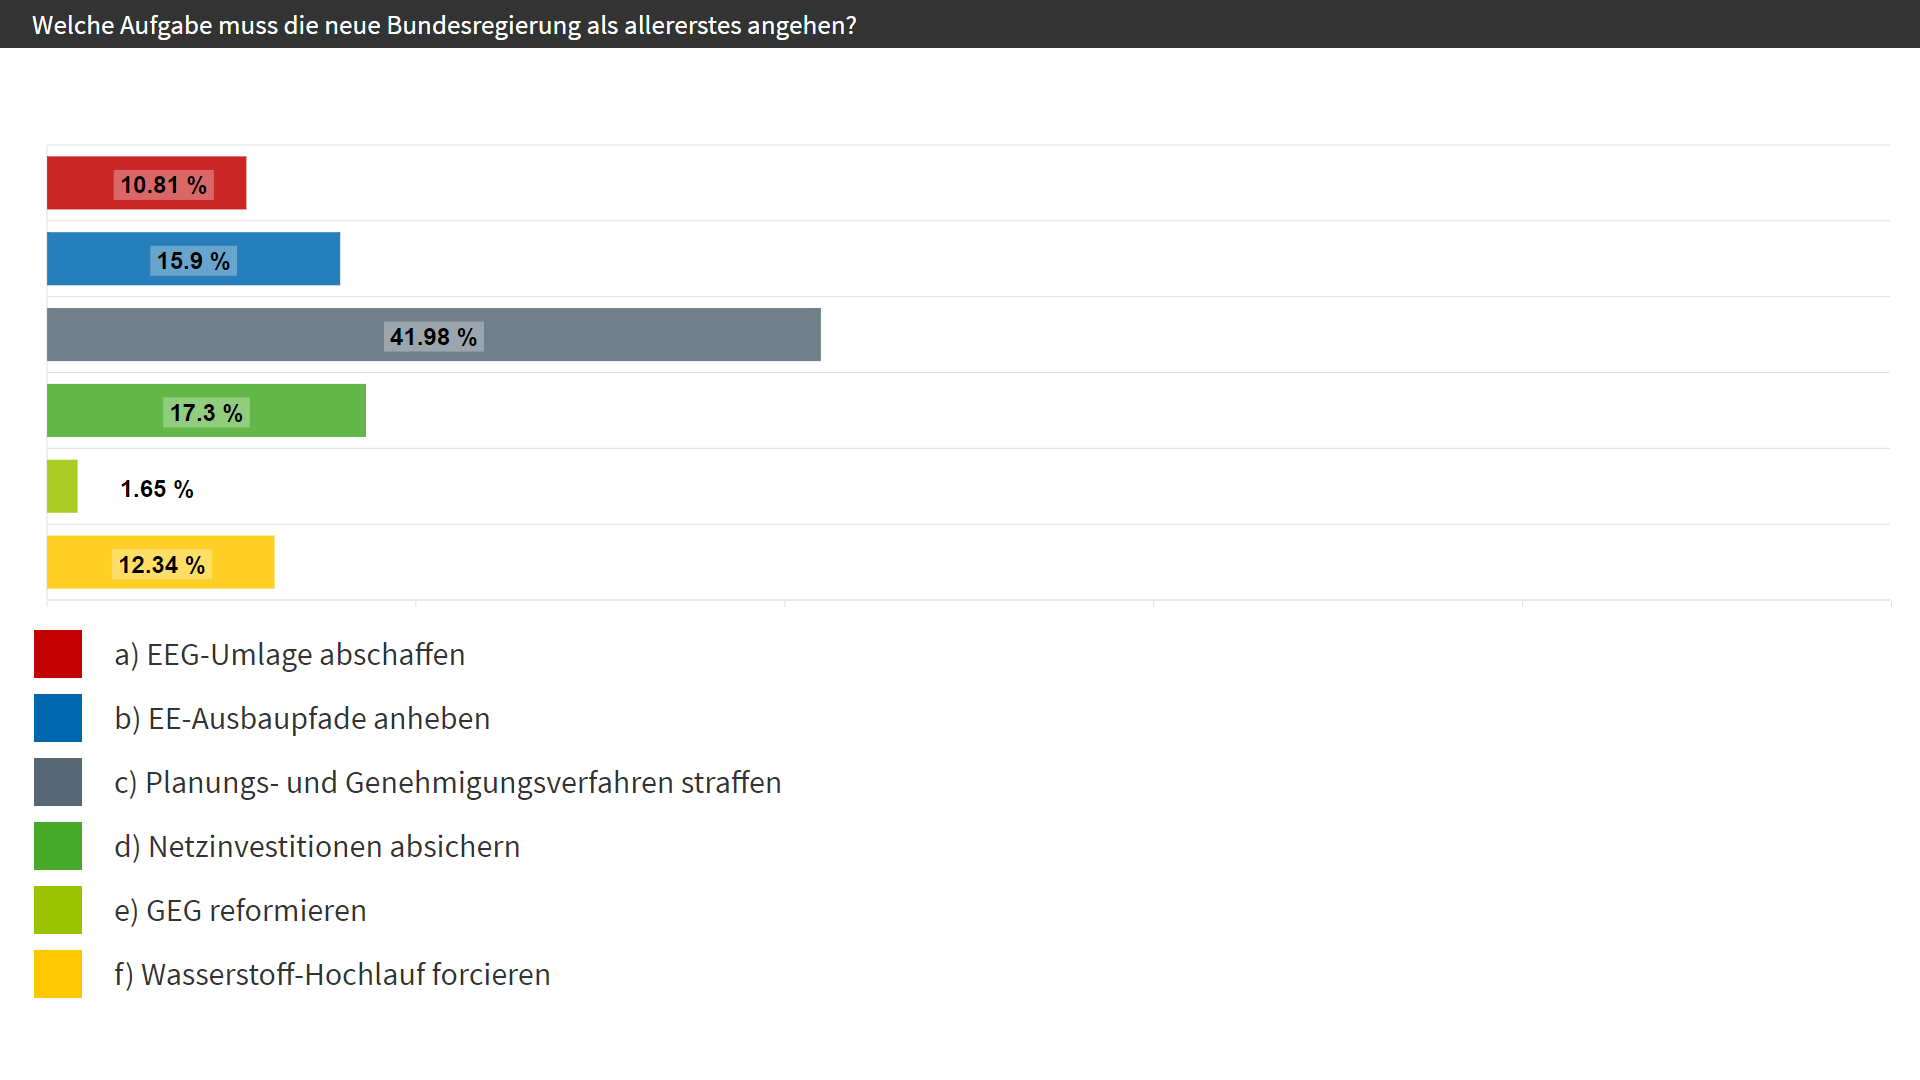
Task: Select the red 10.81 % bar
Action: tap(146, 183)
